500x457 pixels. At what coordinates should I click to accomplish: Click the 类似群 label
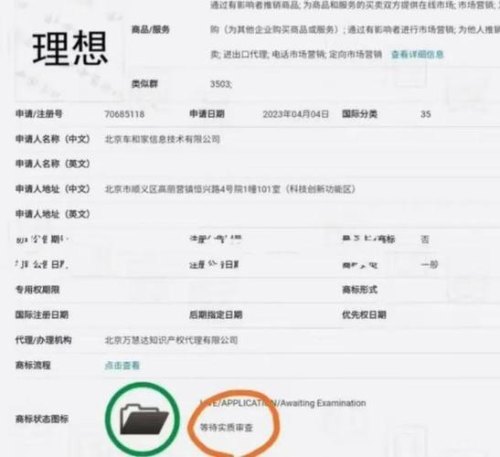(x=144, y=84)
